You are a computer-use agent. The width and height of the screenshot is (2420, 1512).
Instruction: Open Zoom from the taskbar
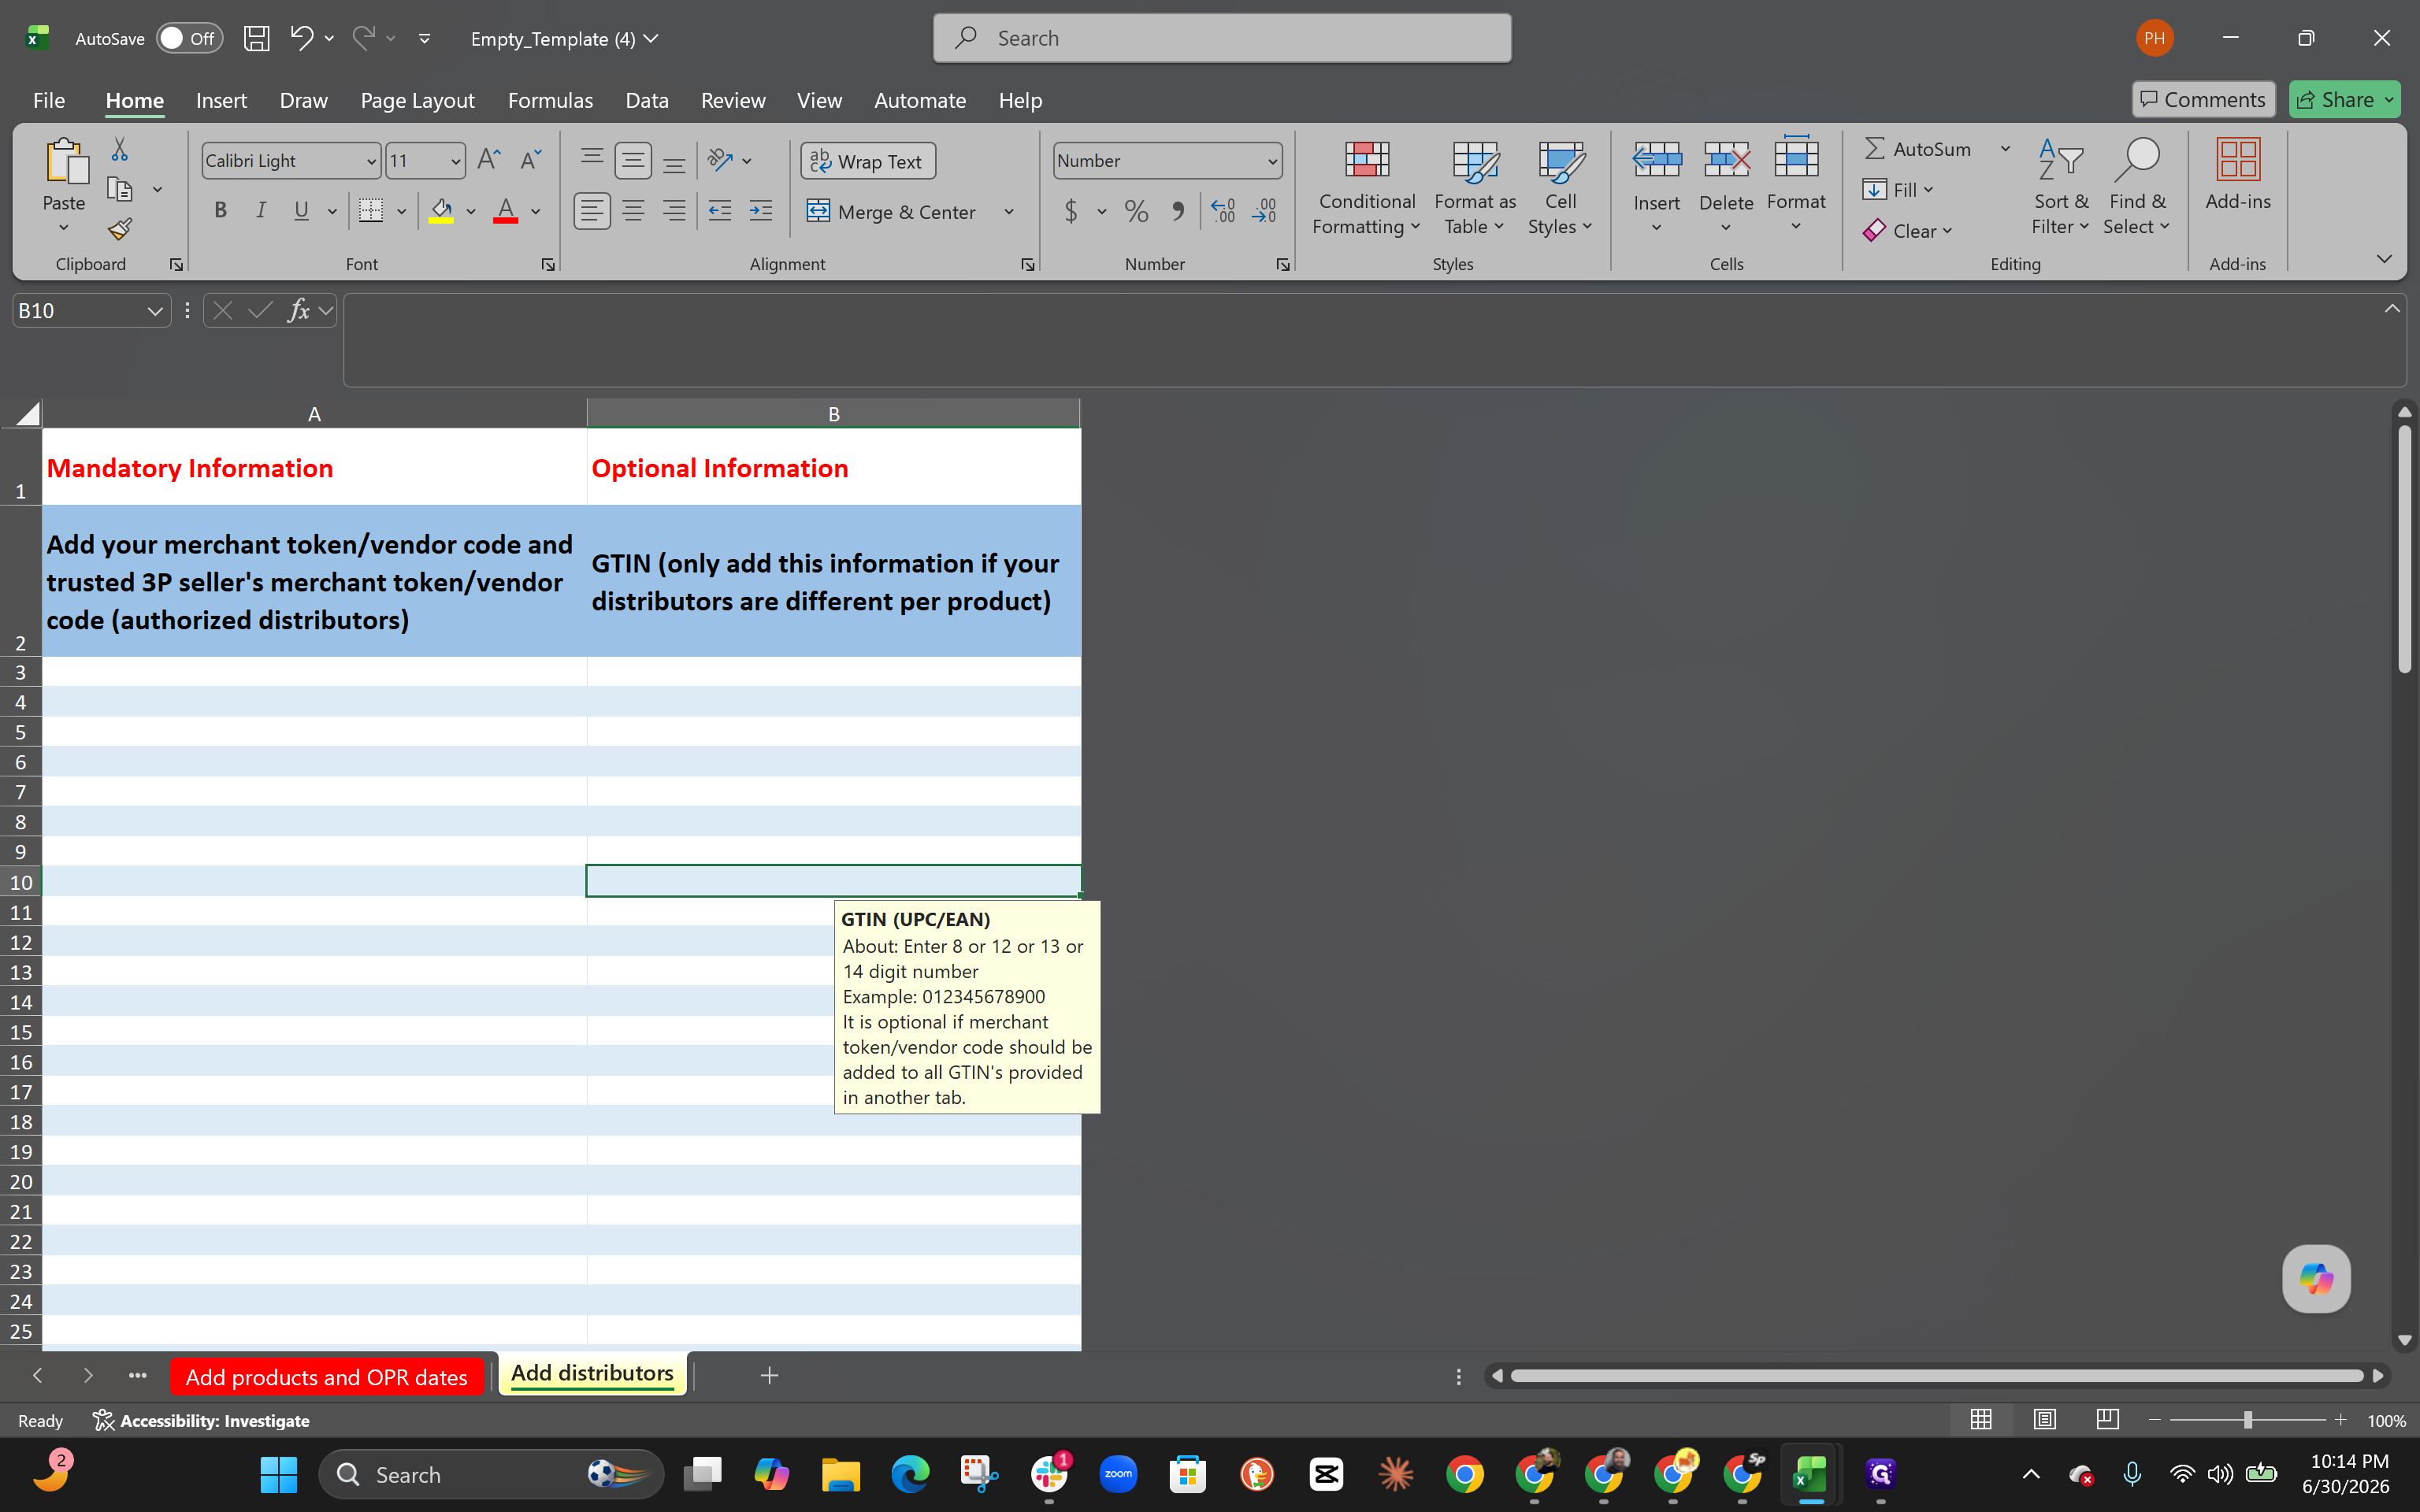1118,1474
